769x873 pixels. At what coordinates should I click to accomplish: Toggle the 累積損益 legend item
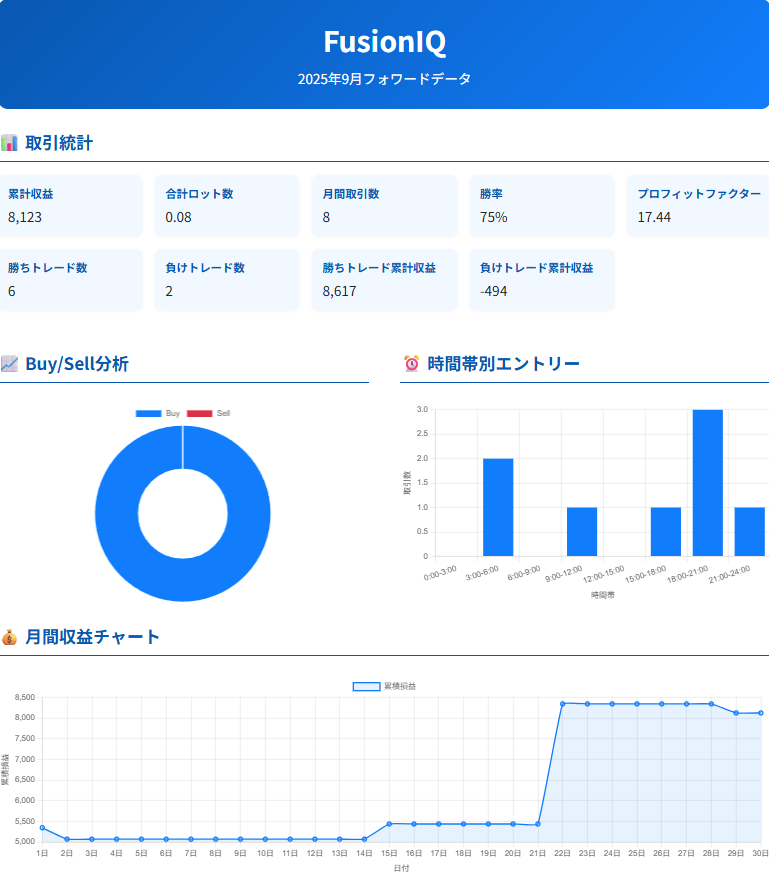coord(384,686)
